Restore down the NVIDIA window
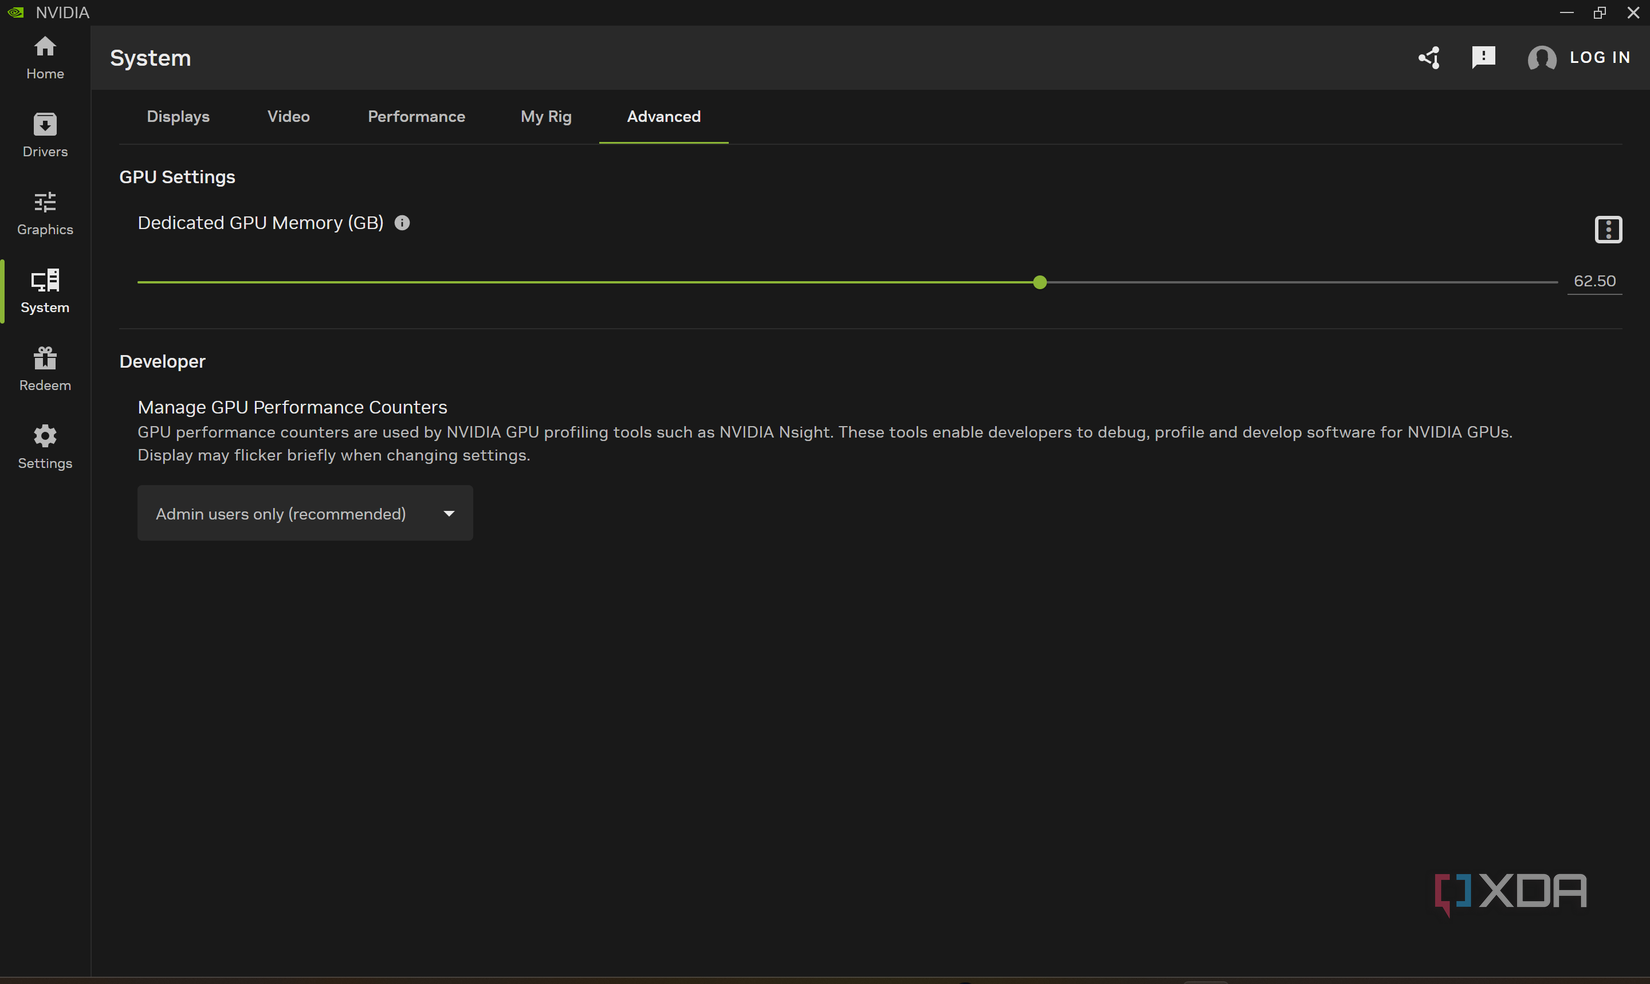 (x=1600, y=12)
